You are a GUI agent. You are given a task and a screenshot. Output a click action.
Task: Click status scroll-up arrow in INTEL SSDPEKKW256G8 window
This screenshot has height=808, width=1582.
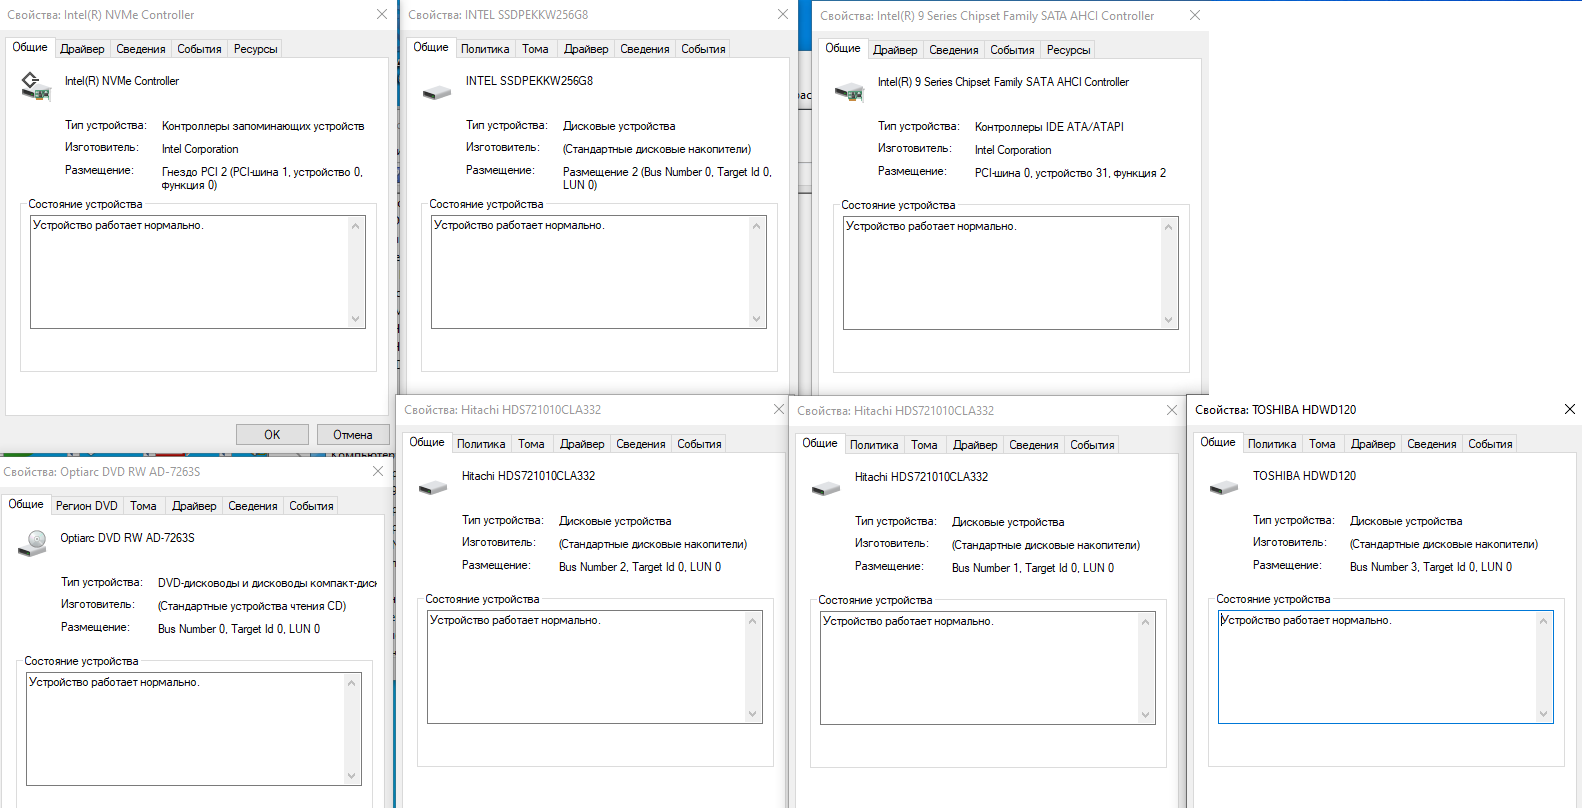click(x=756, y=226)
